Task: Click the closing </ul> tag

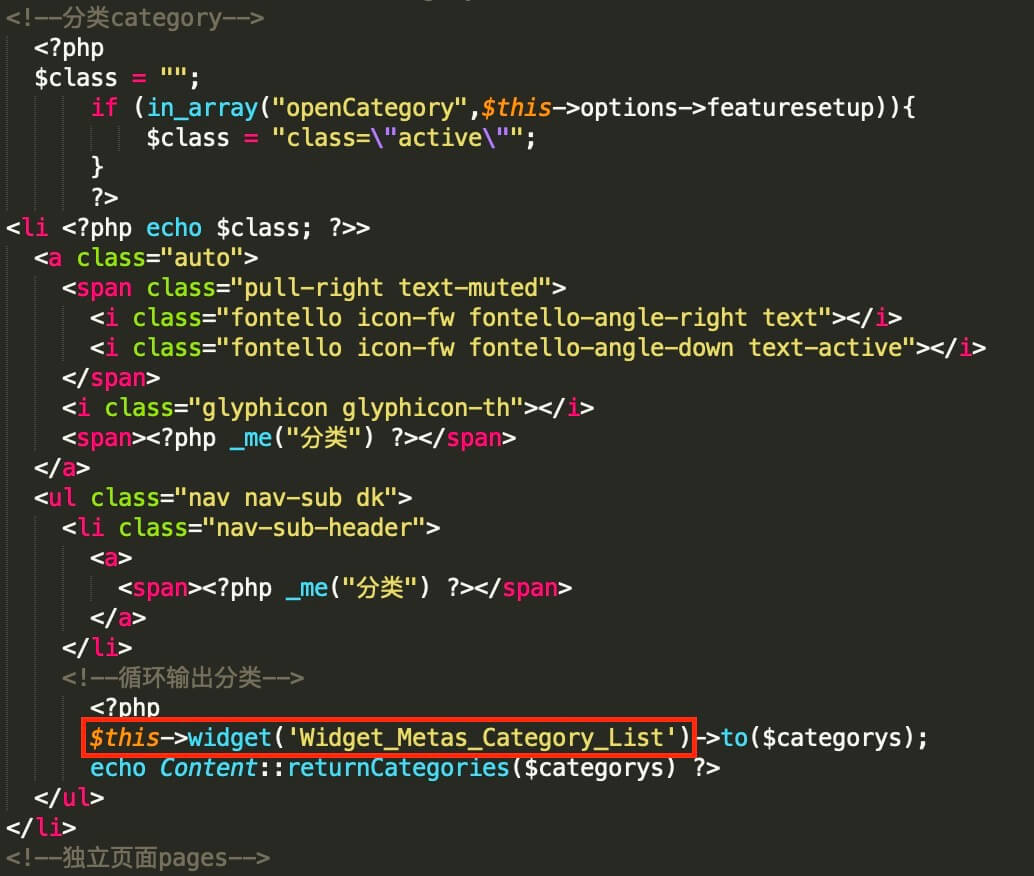Action: pyautogui.click(x=69, y=798)
